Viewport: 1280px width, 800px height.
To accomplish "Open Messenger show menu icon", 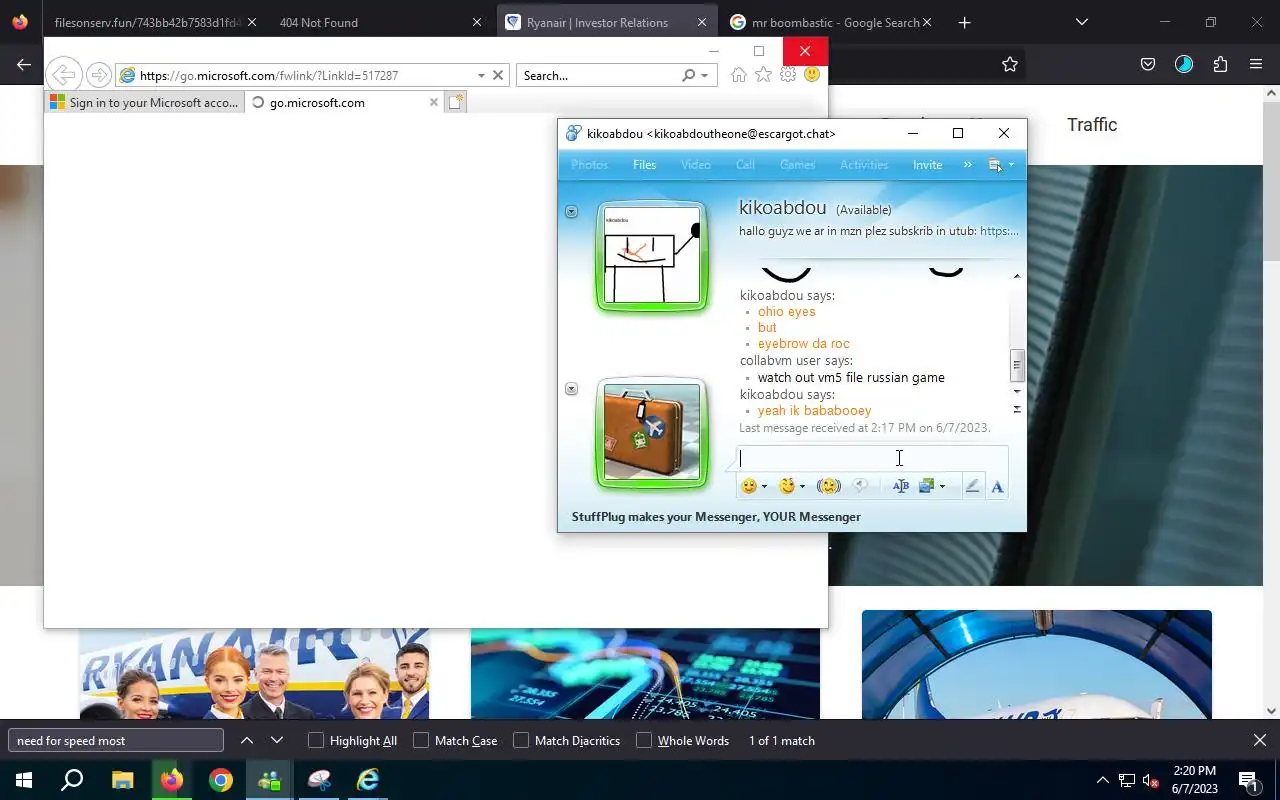I will click(x=996, y=165).
